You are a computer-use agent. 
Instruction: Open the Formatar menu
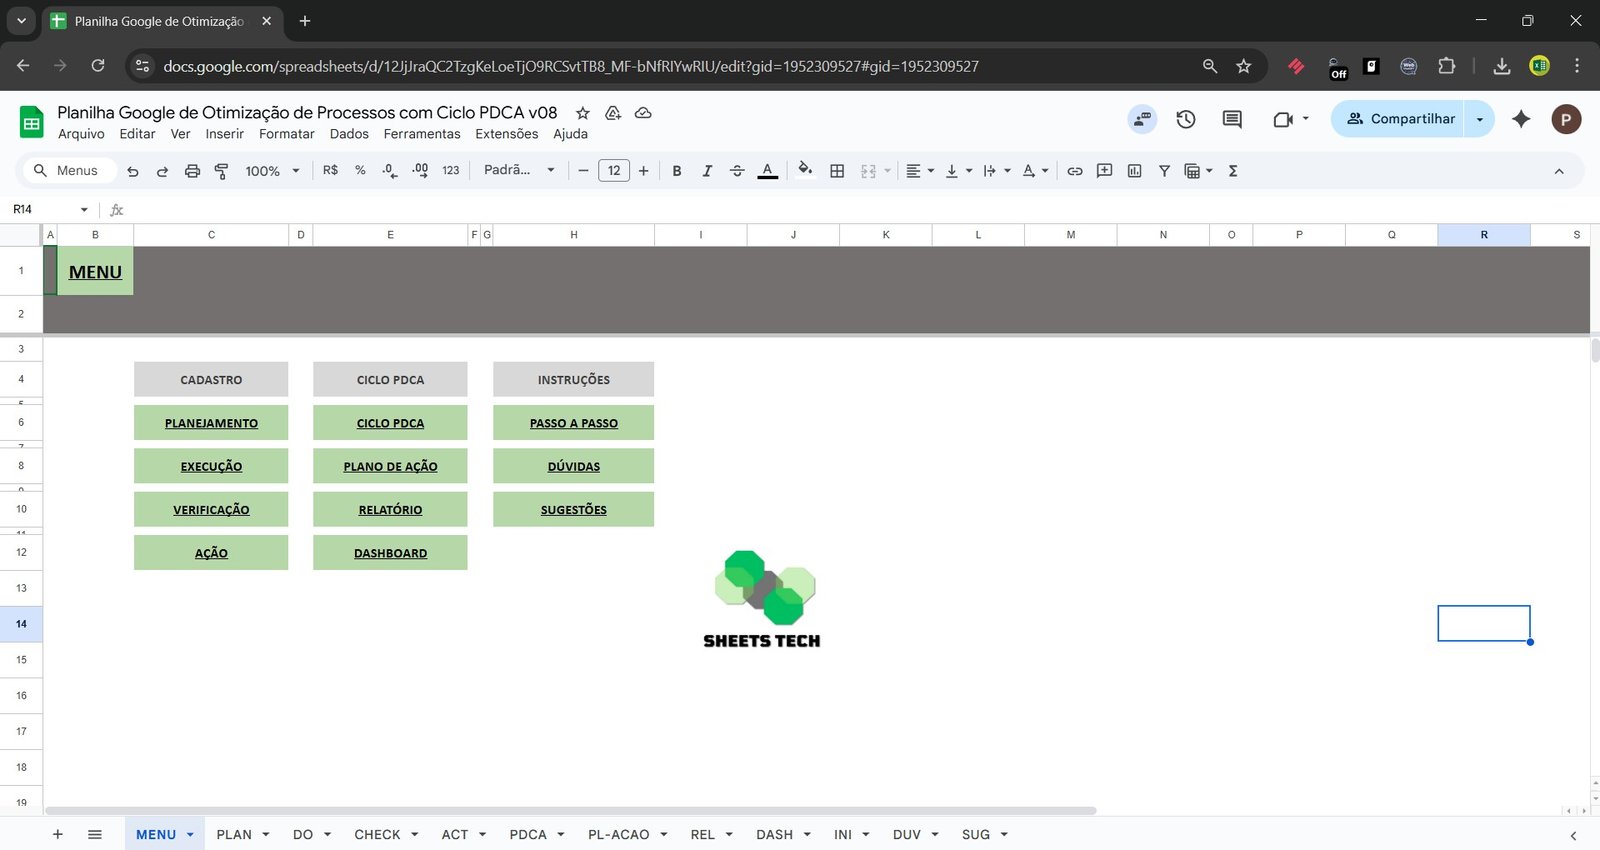[x=286, y=134]
